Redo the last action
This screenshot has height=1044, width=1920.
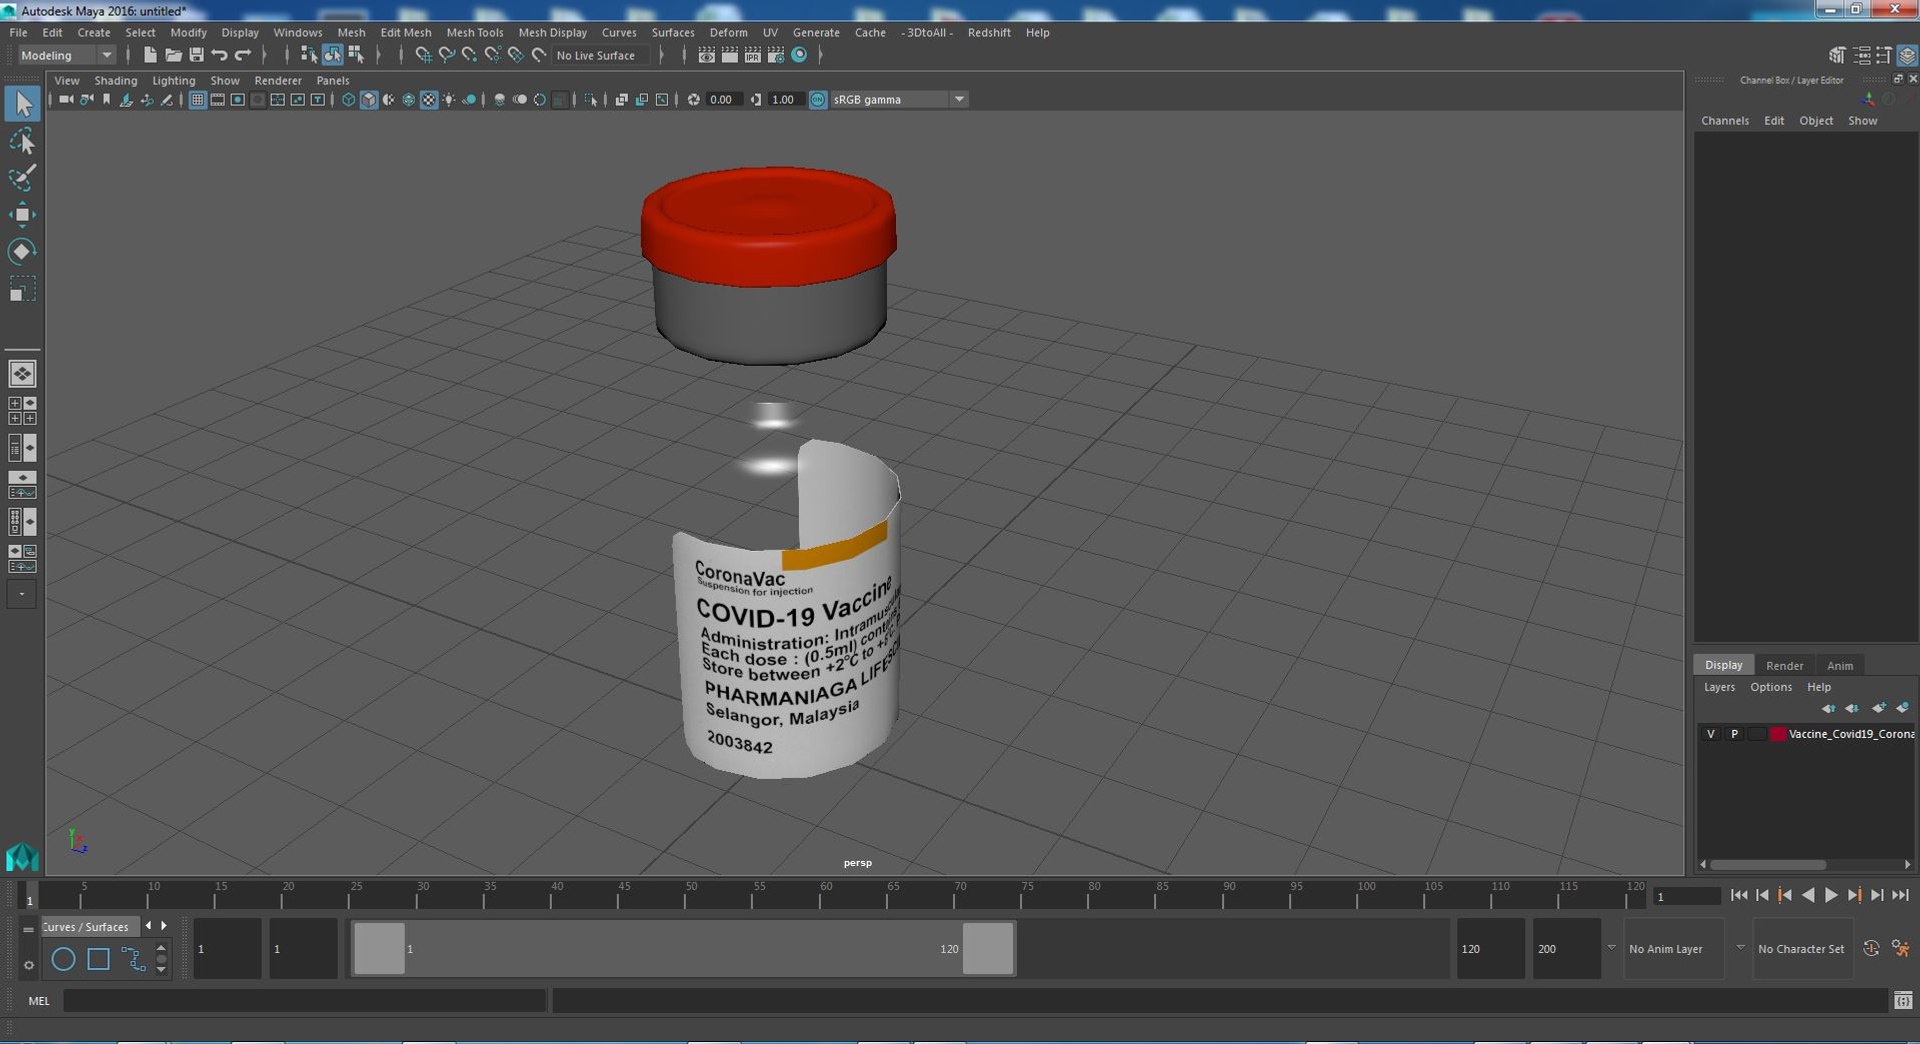point(242,55)
